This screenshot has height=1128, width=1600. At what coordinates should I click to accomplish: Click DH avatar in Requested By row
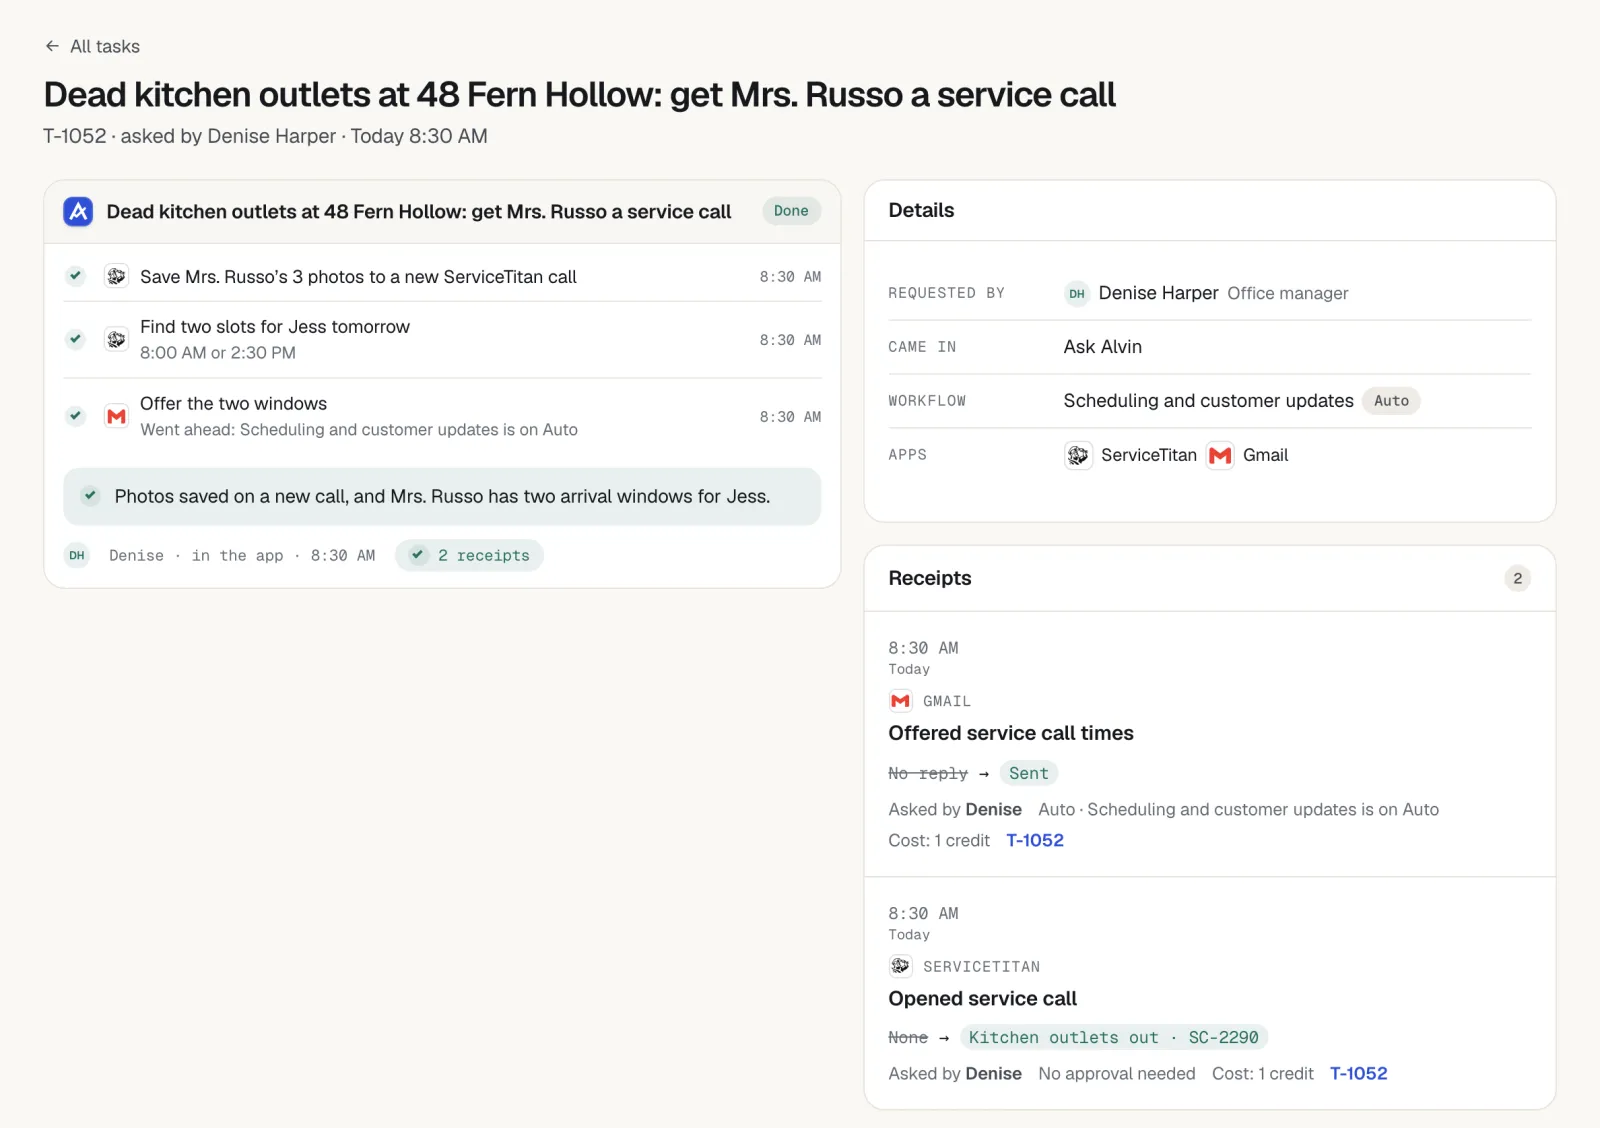(1076, 293)
